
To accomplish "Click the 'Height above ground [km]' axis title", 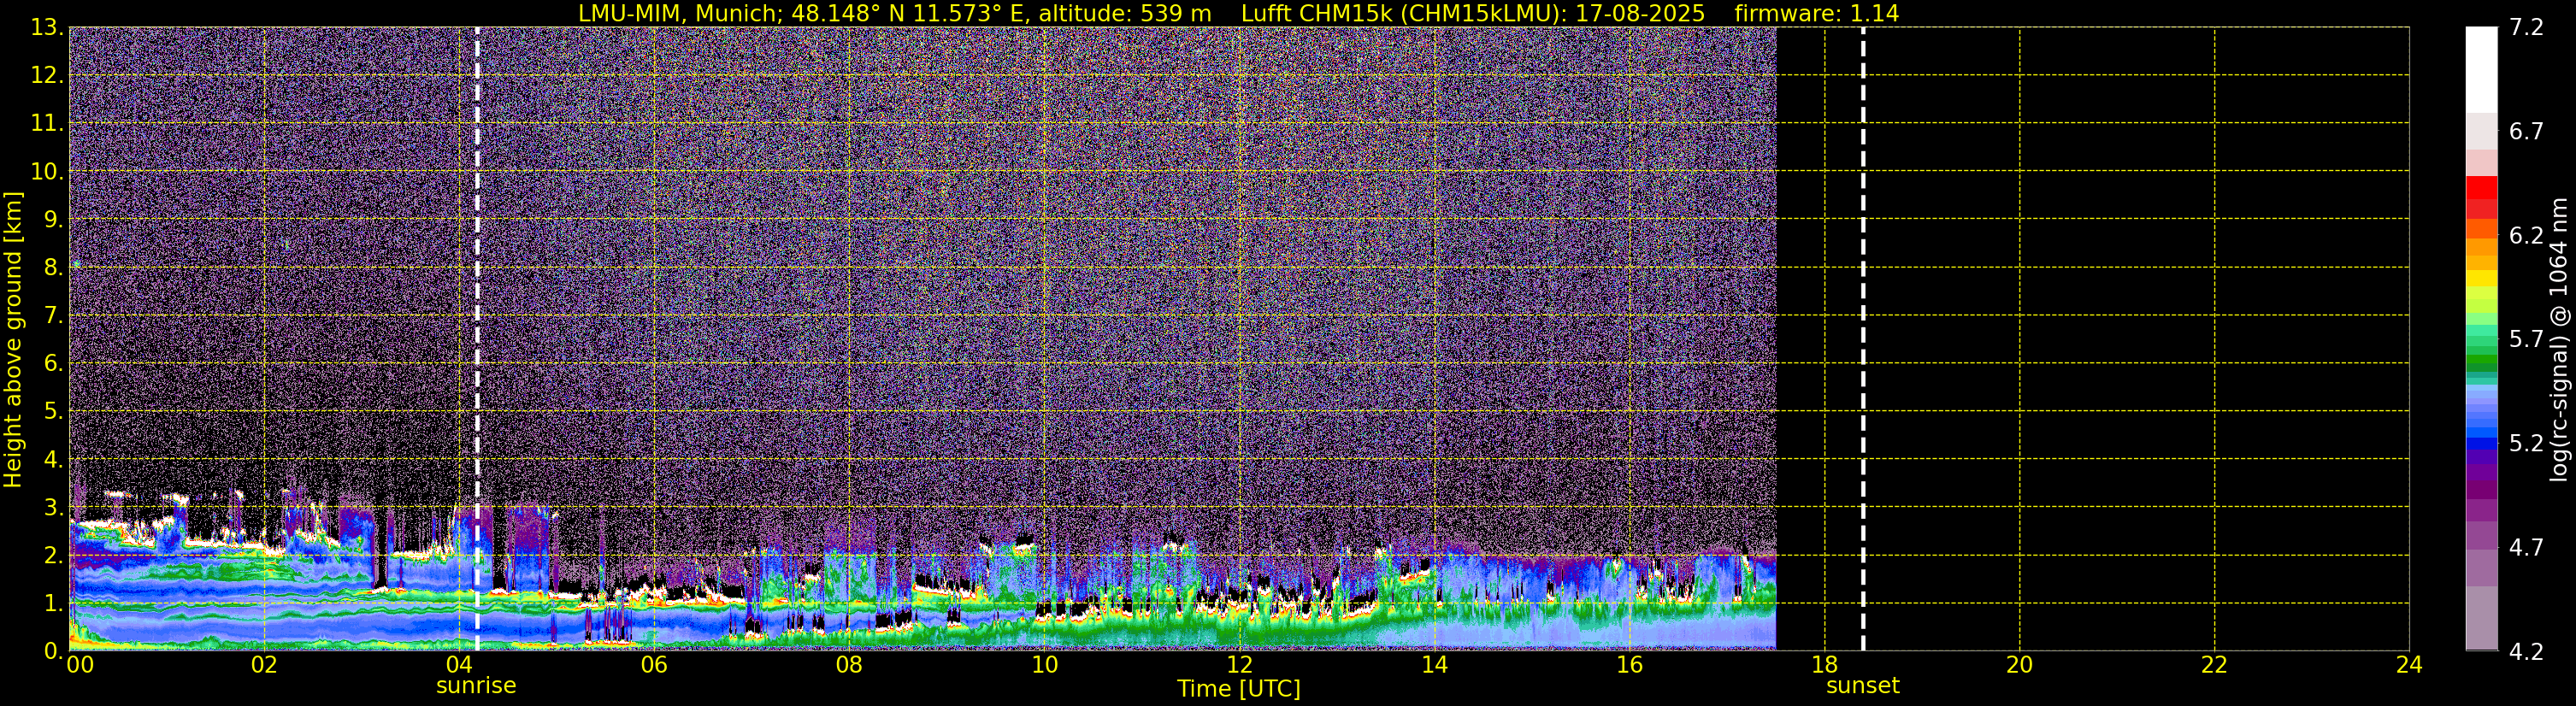I will click(x=13, y=339).
